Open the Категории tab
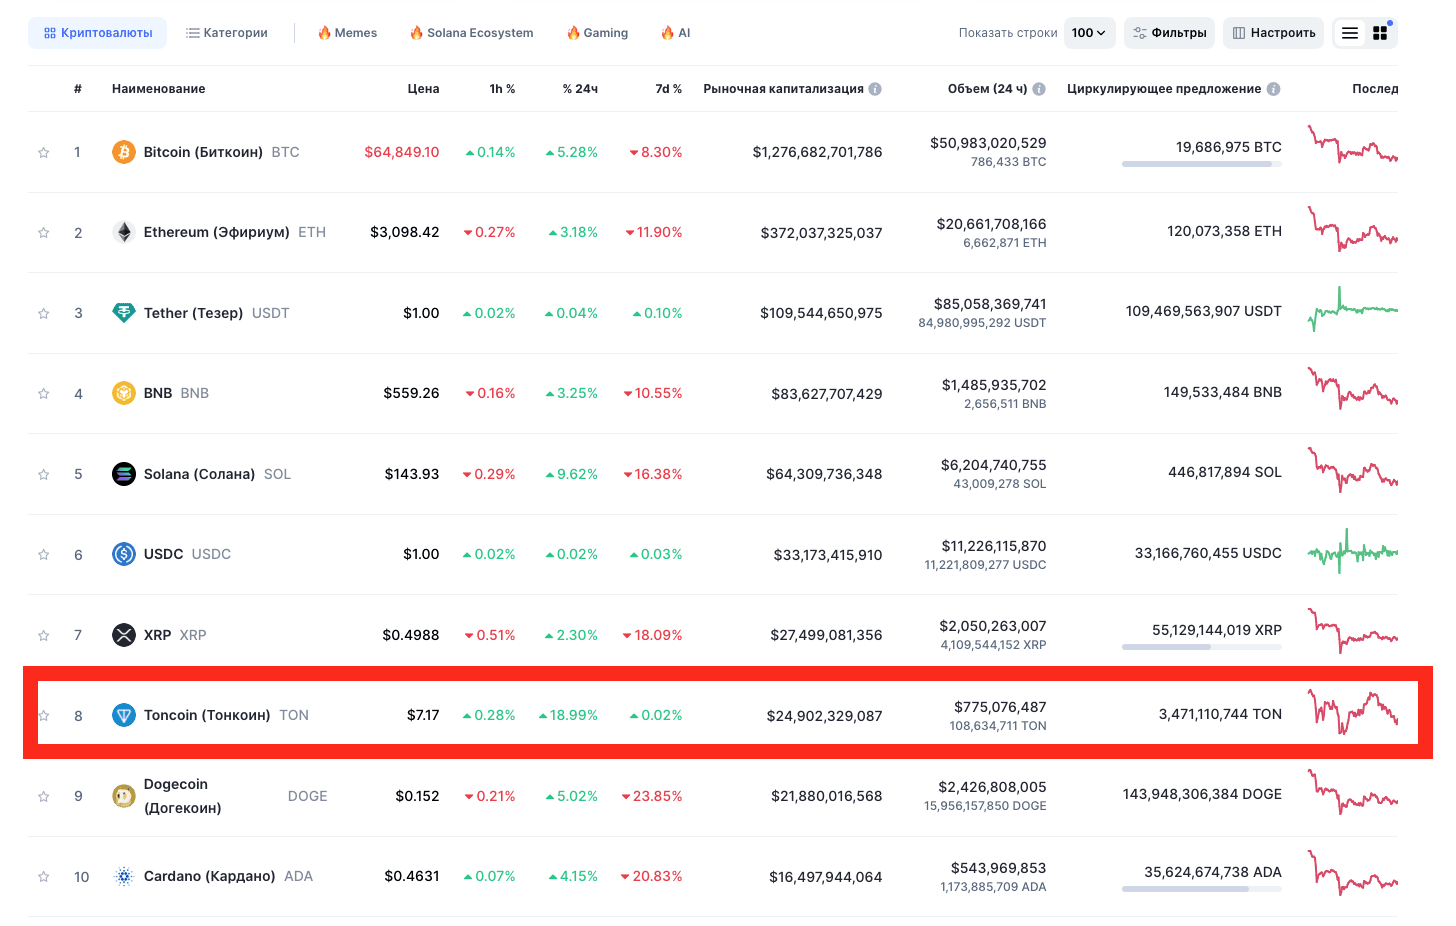This screenshot has width=1456, height=926. coord(227,33)
